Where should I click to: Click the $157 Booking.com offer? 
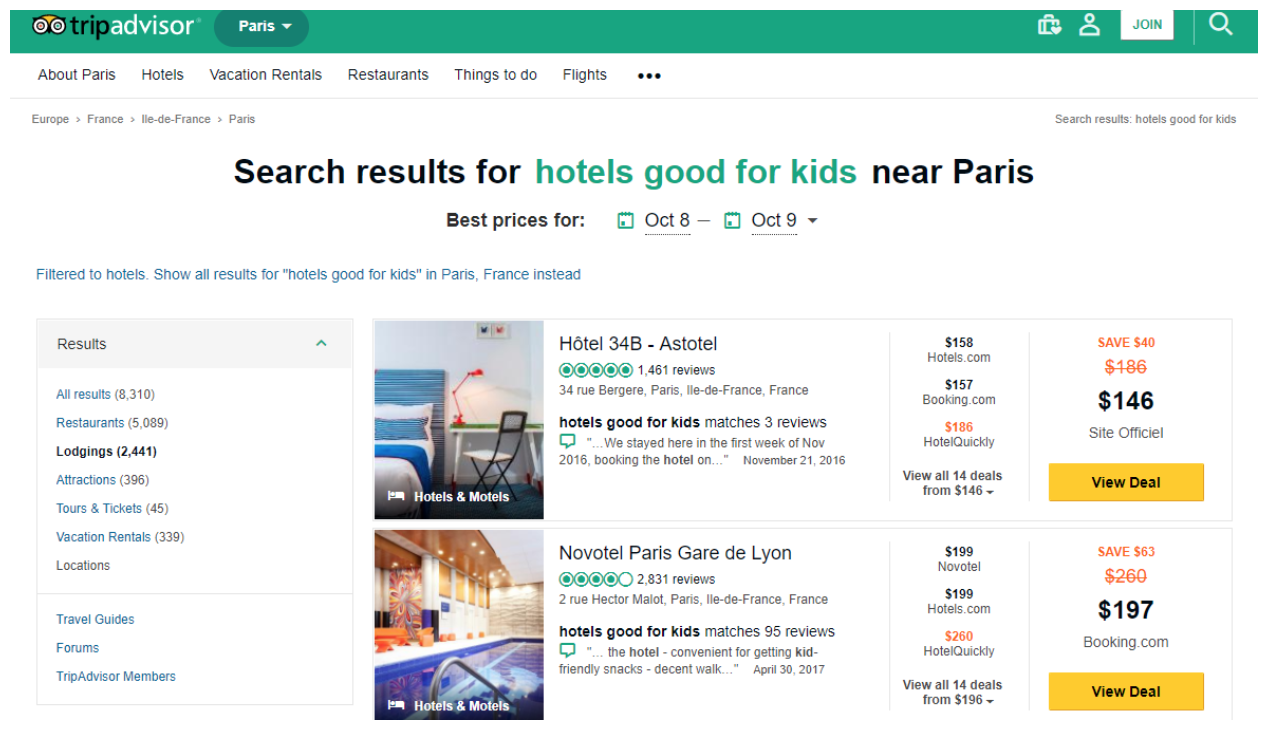(959, 392)
